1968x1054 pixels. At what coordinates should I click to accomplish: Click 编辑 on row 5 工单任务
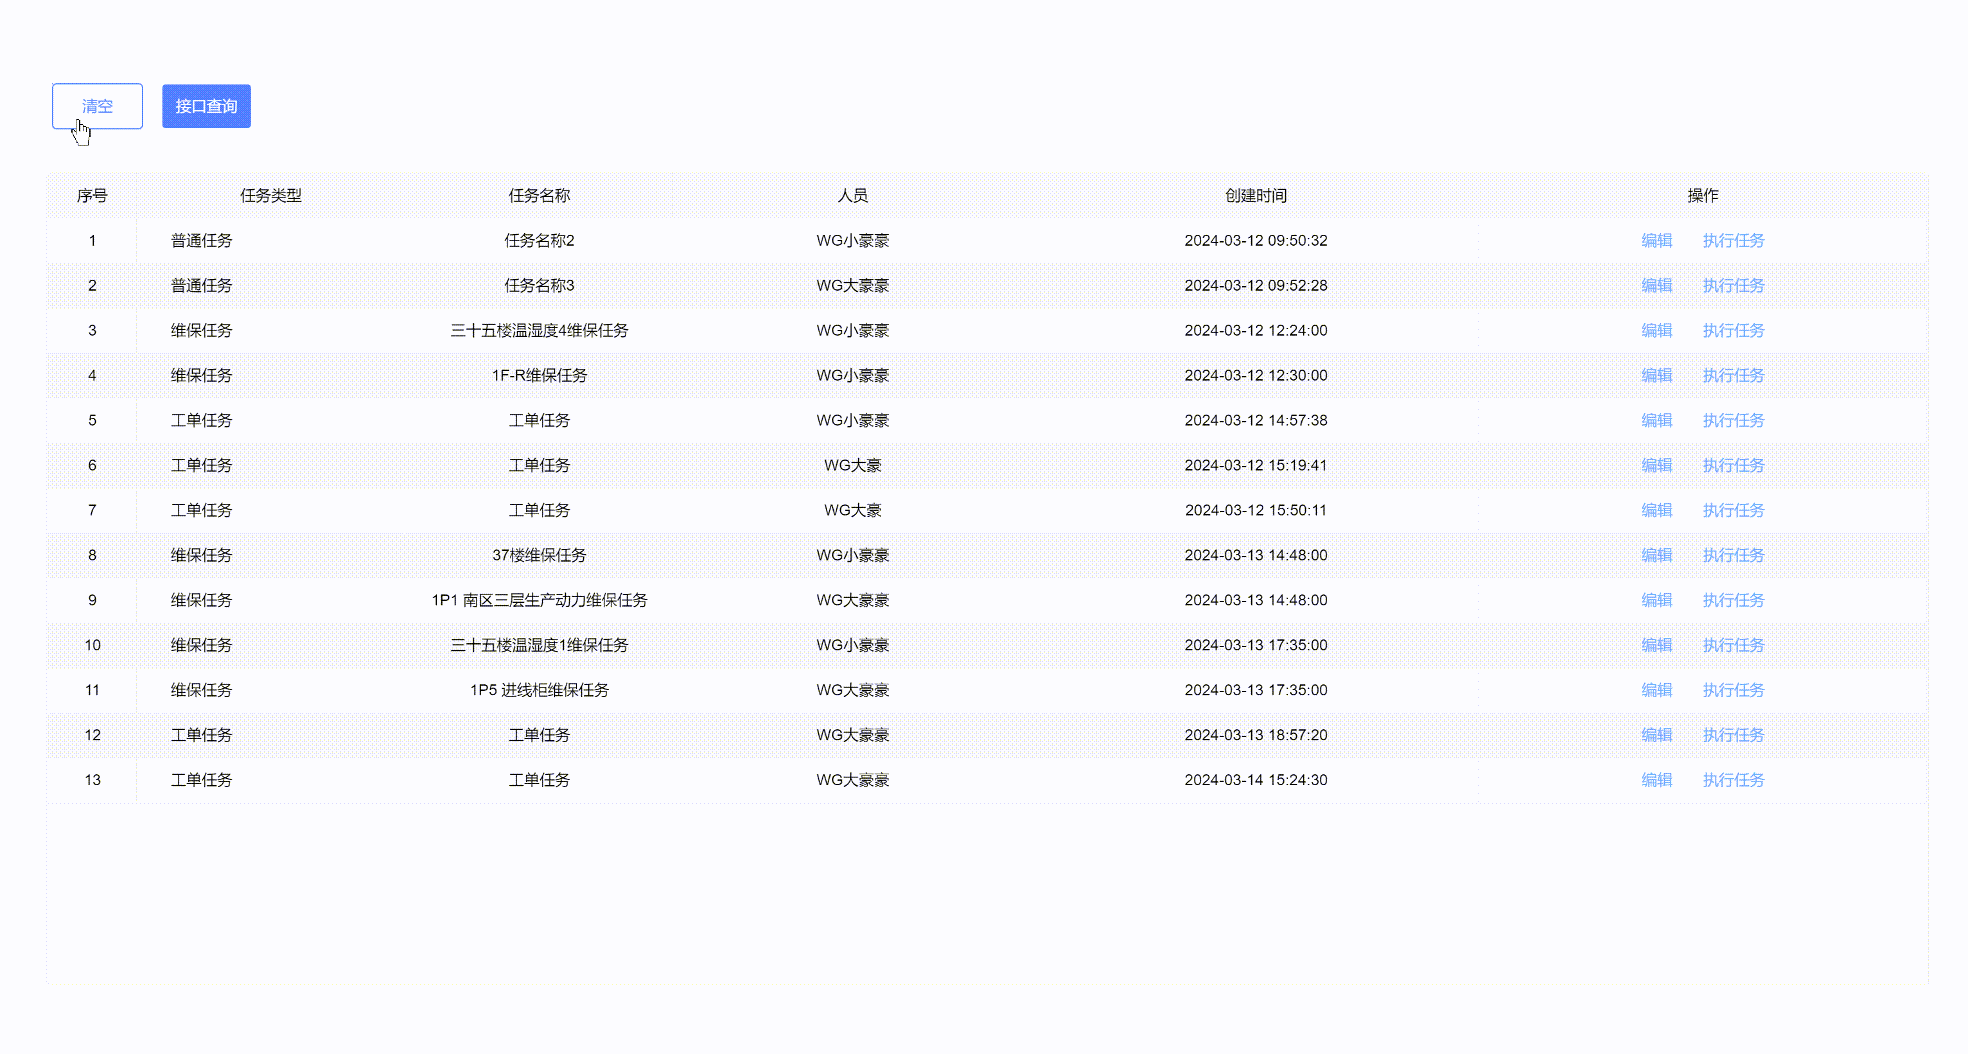1656,420
